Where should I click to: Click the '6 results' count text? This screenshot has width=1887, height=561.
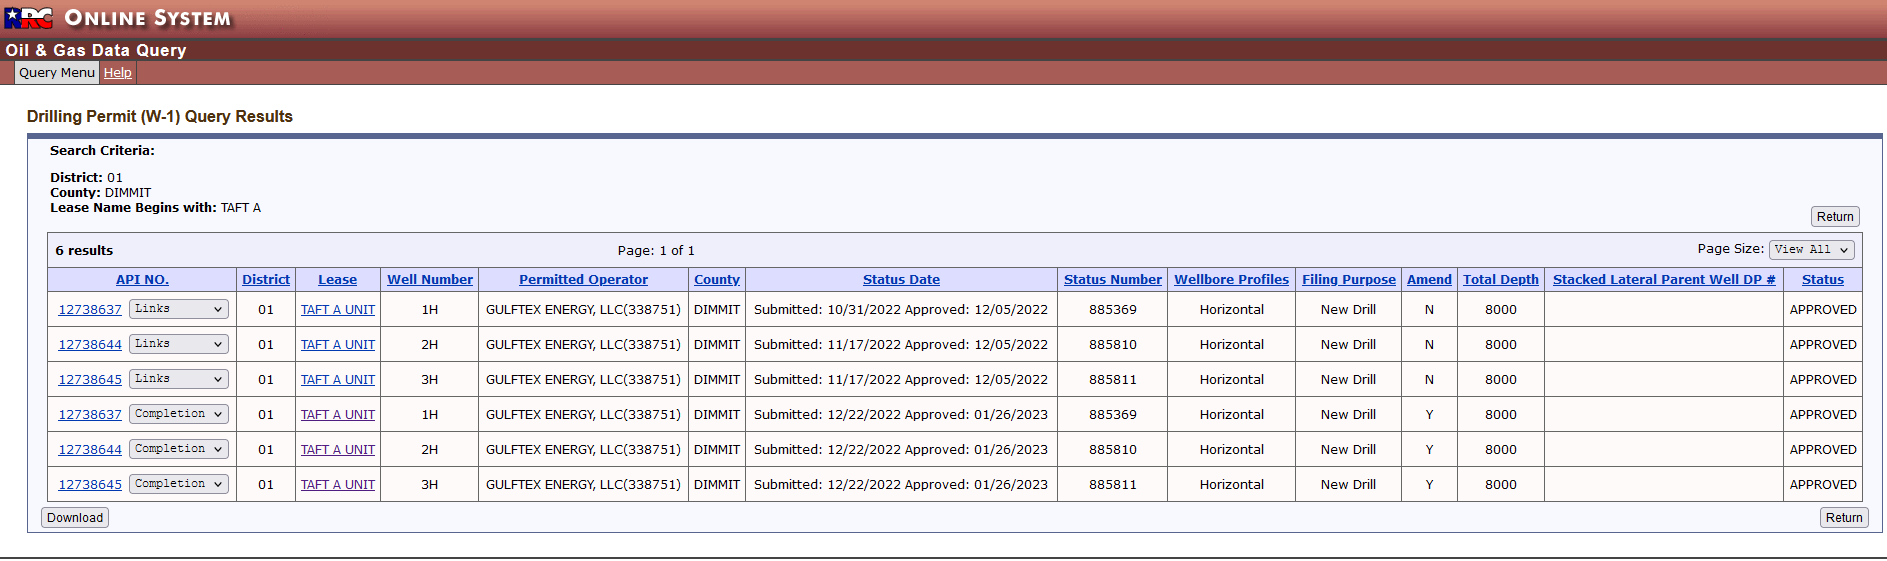[x=84, y=251]
